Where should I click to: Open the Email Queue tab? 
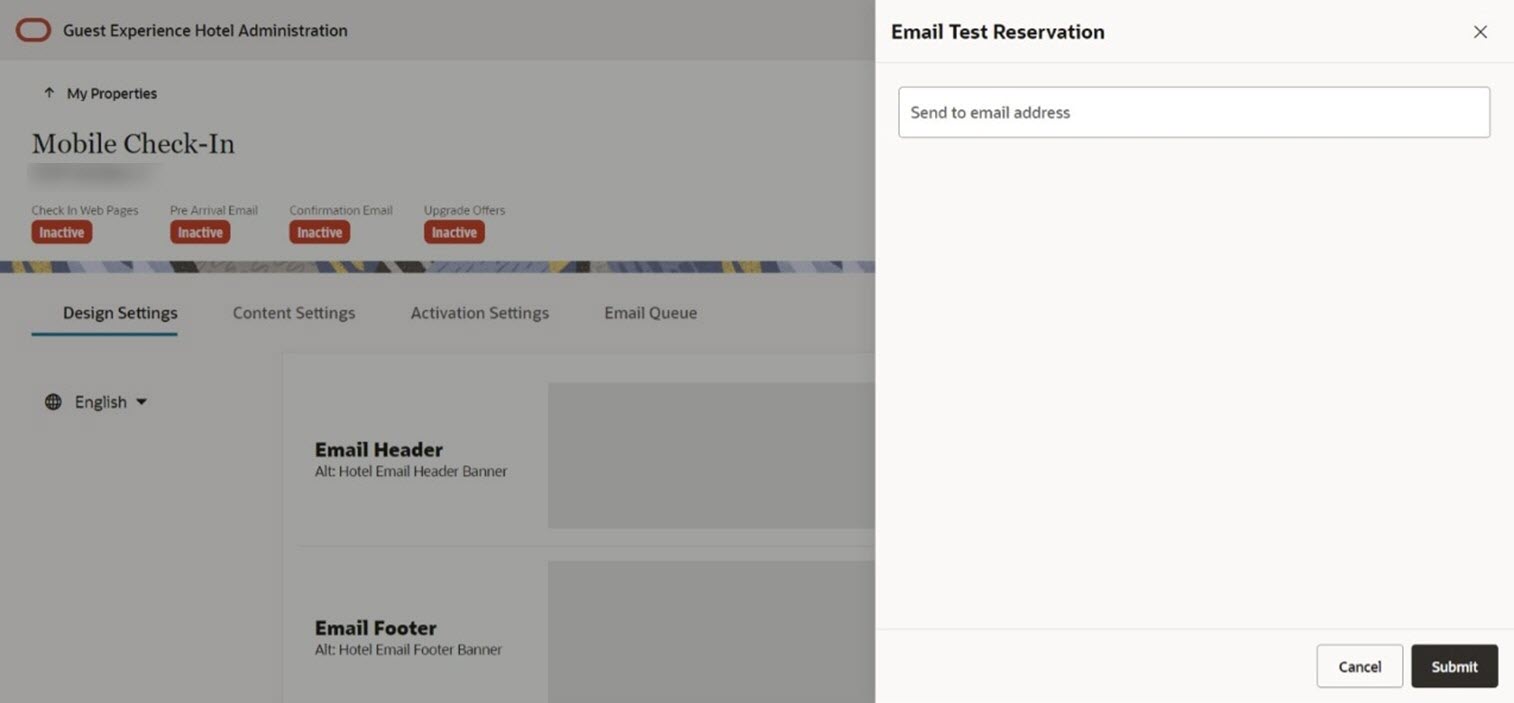649,312
